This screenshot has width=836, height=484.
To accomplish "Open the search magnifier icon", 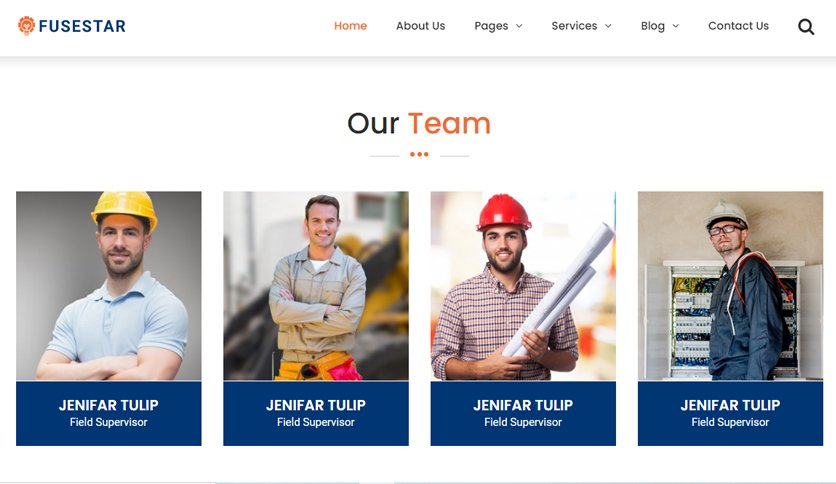I will coord(806,27).
